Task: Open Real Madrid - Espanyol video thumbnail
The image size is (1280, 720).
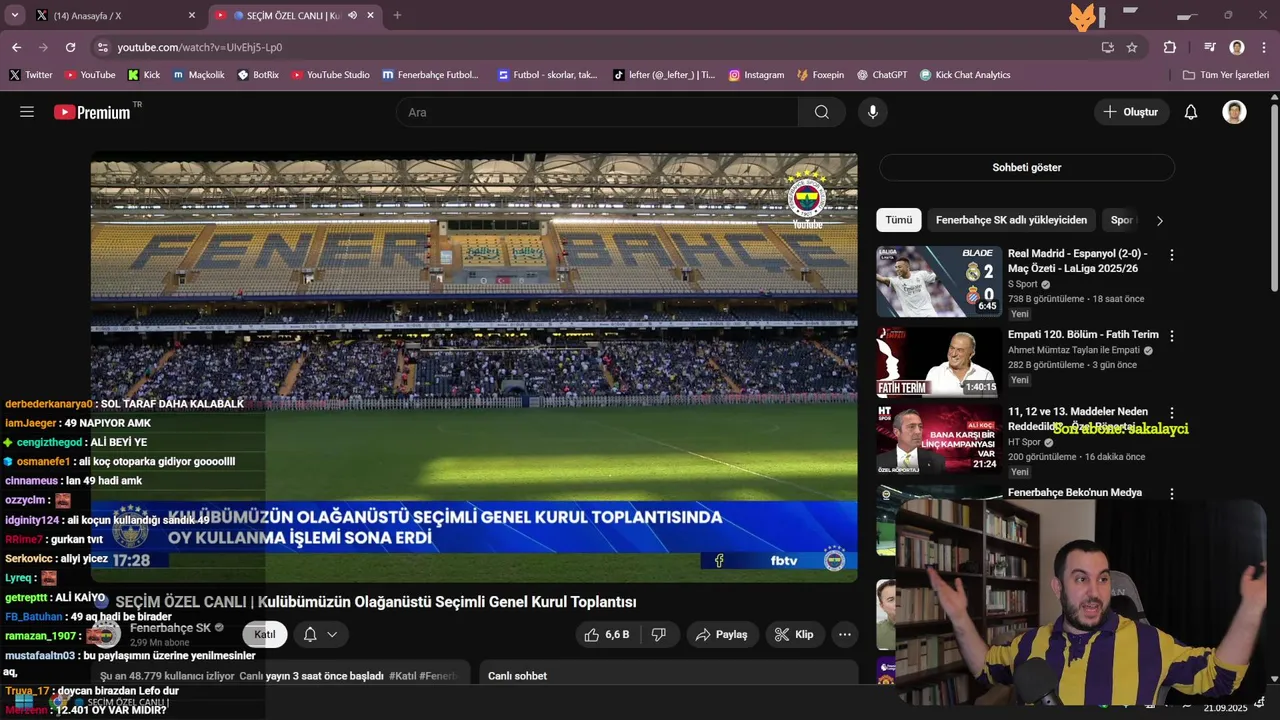Action: coord(939,282)
